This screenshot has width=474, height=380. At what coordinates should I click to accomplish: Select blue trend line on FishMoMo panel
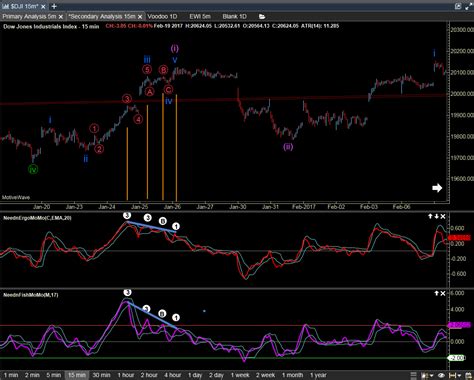coord(152,315)
